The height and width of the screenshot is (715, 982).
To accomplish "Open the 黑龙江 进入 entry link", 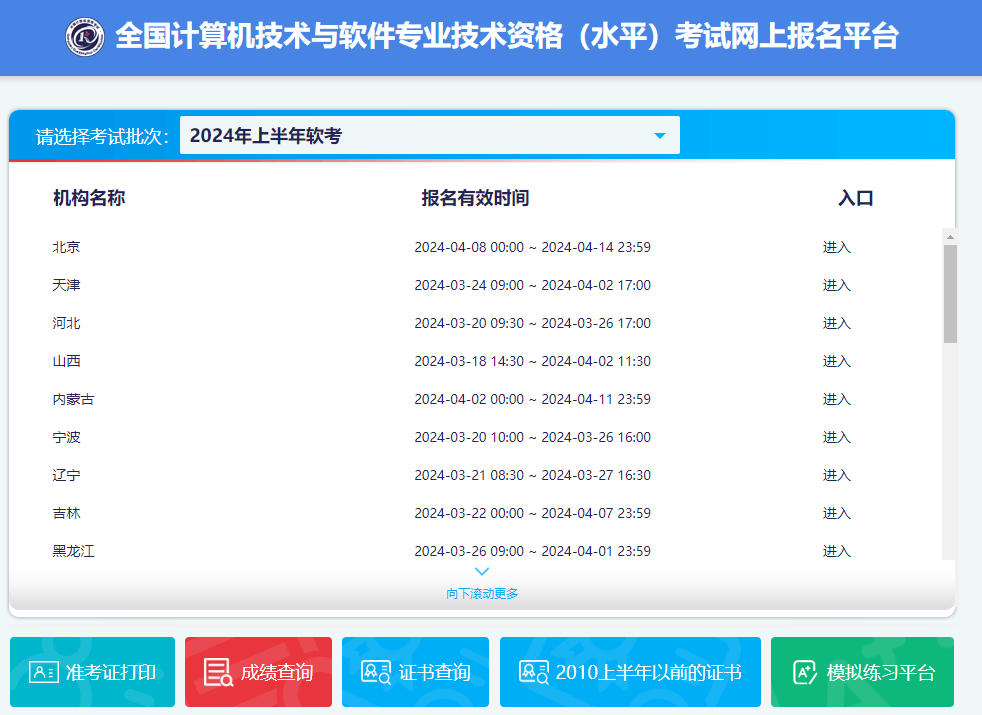I will click(x=836, y=551).
